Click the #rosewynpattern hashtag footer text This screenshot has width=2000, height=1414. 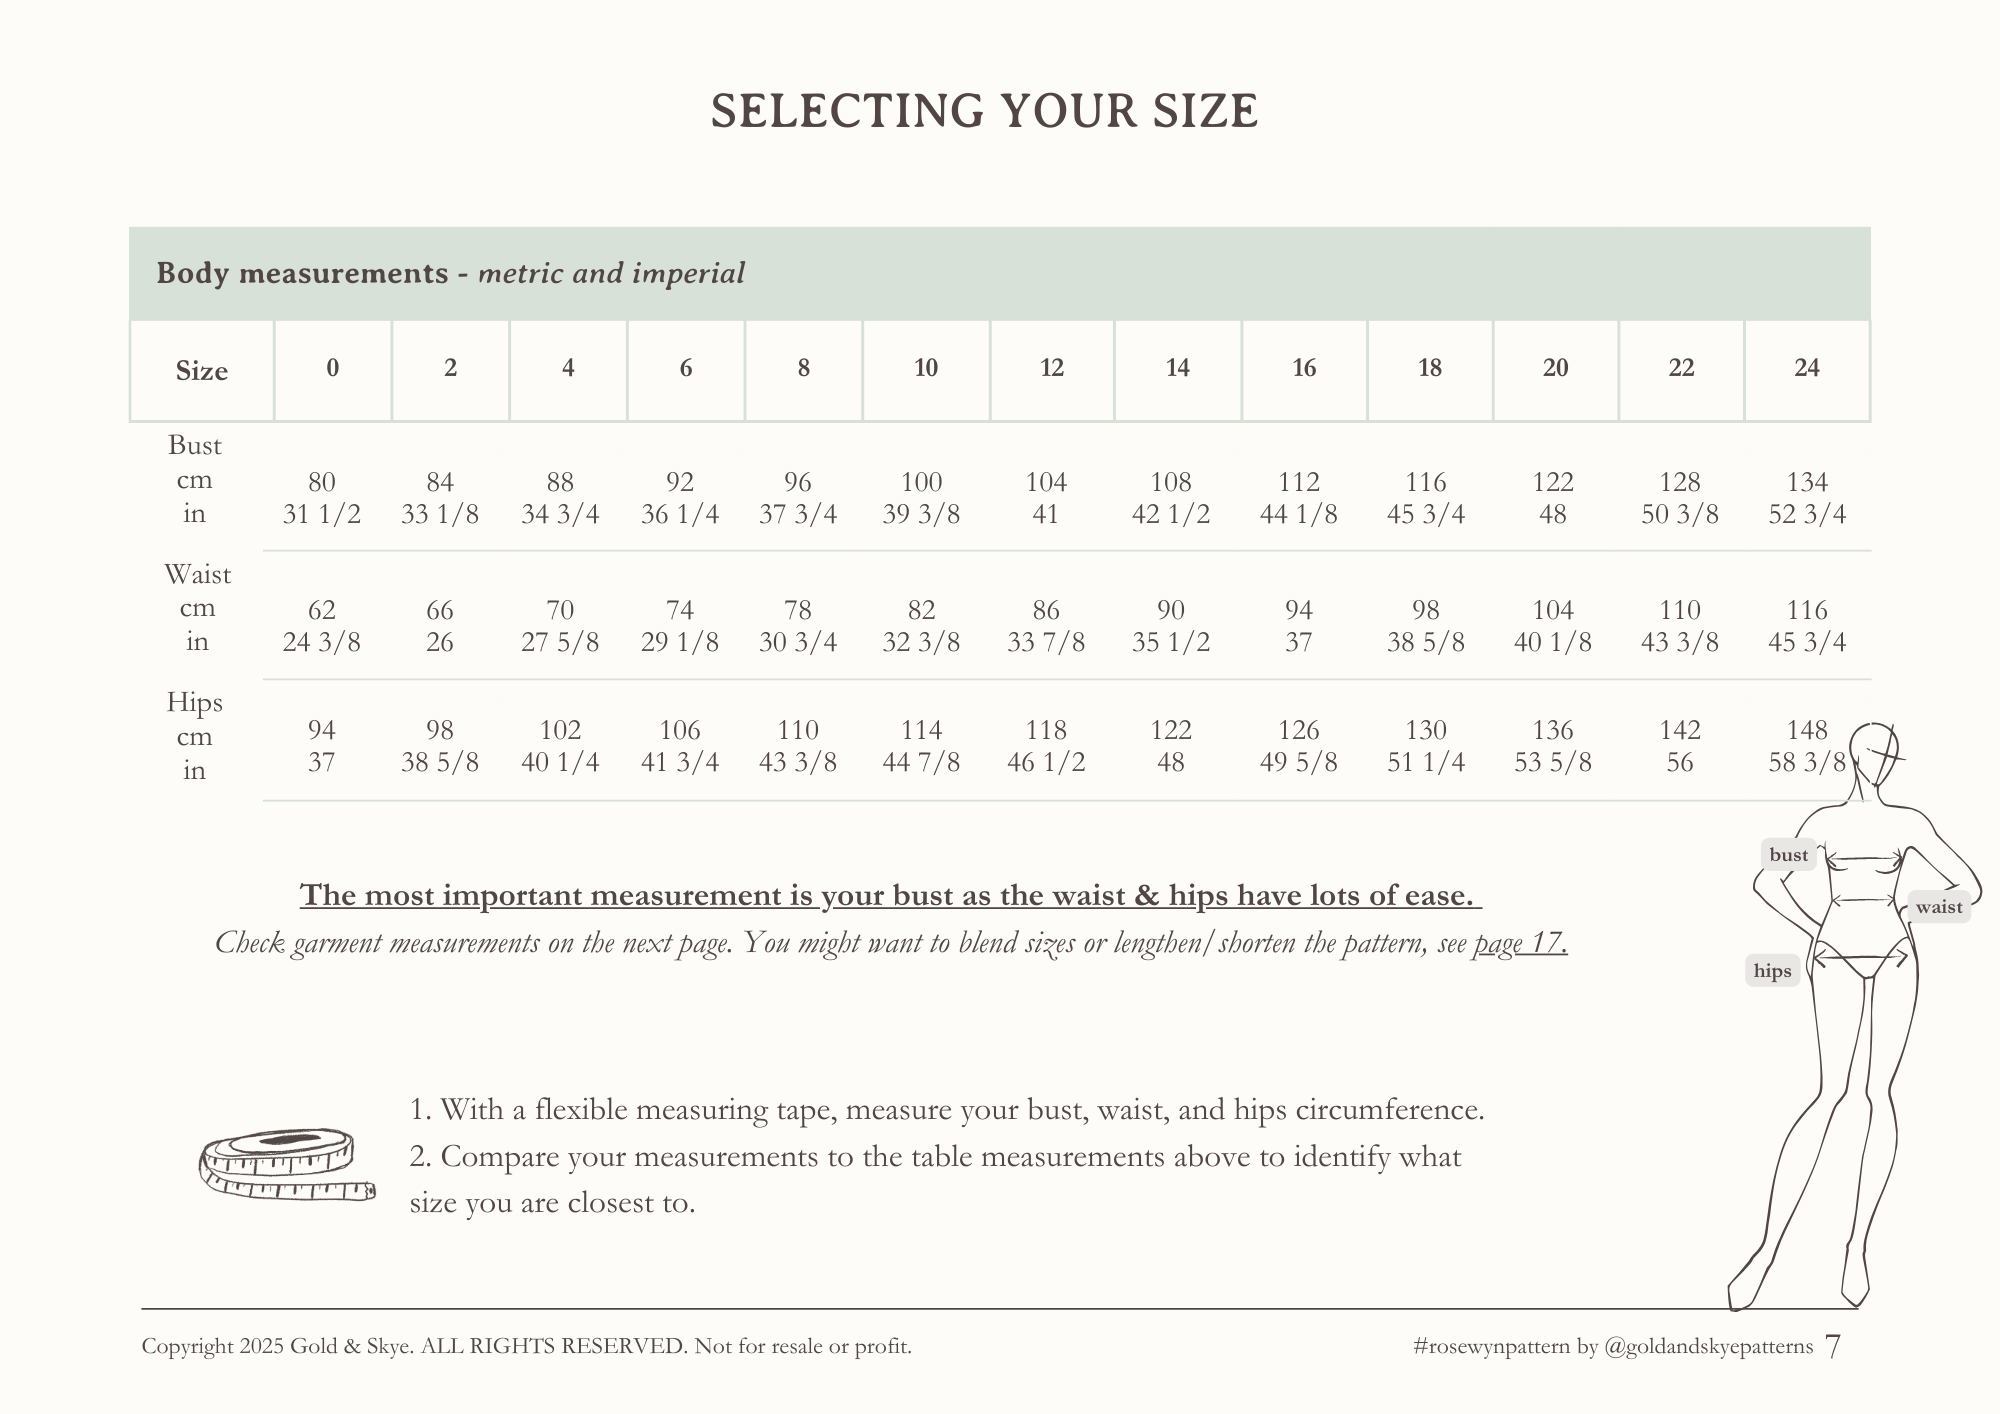tap(1612, 1347)
